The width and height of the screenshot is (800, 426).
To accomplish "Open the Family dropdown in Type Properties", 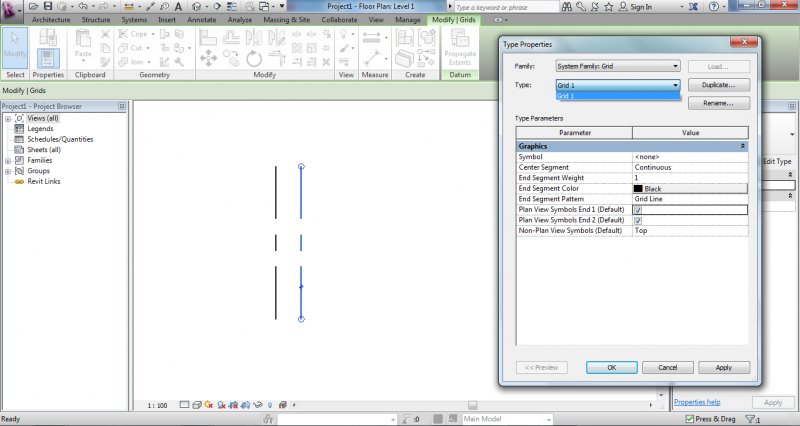I will click(618, 66).
